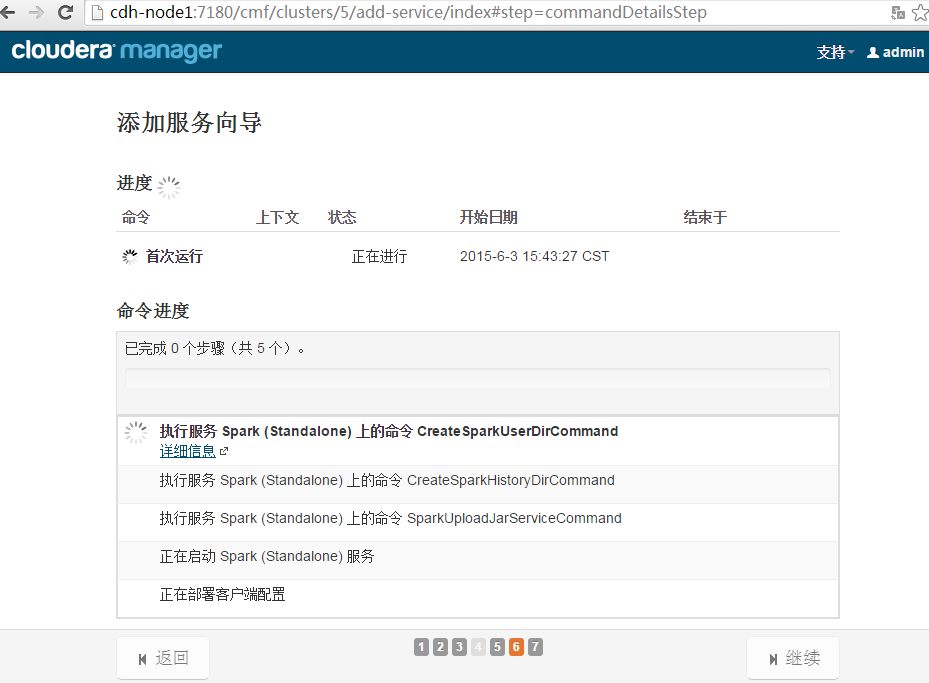Viewport: 929px width, 683px height.
Task: Open the admin user menu
Action: tap(895, 52)
